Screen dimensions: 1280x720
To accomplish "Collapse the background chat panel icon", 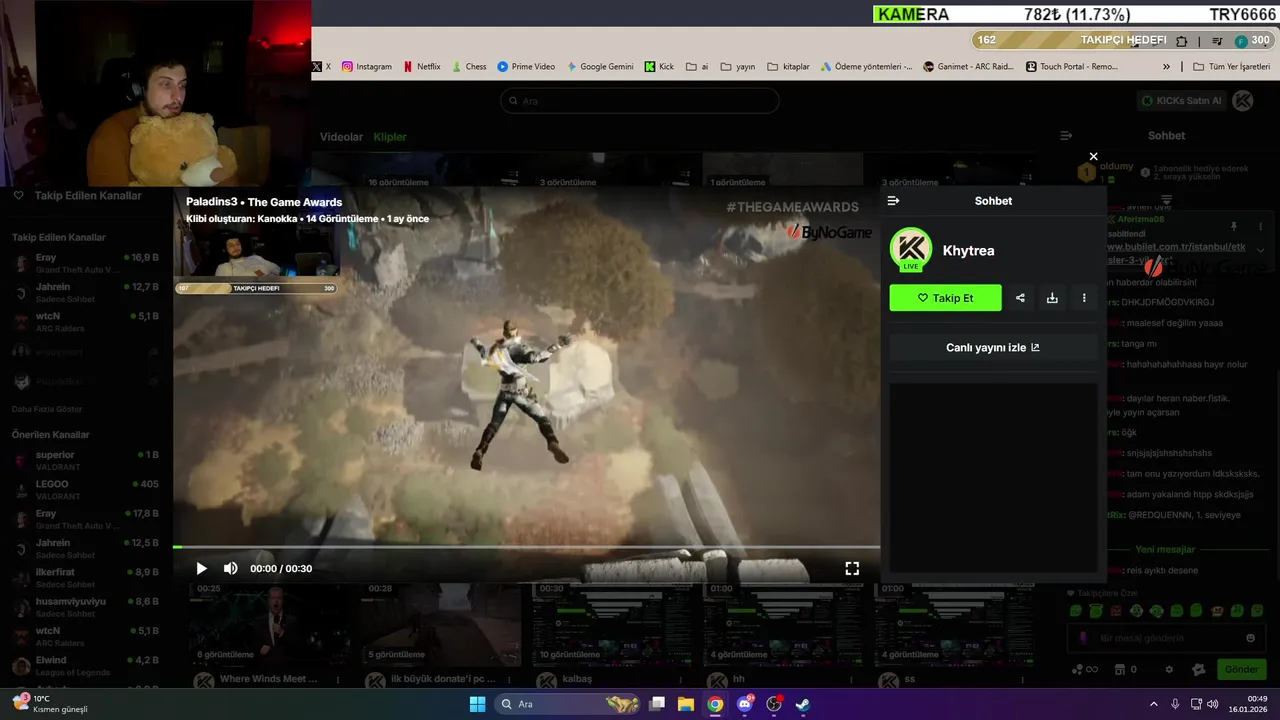I will point(1066,136).
